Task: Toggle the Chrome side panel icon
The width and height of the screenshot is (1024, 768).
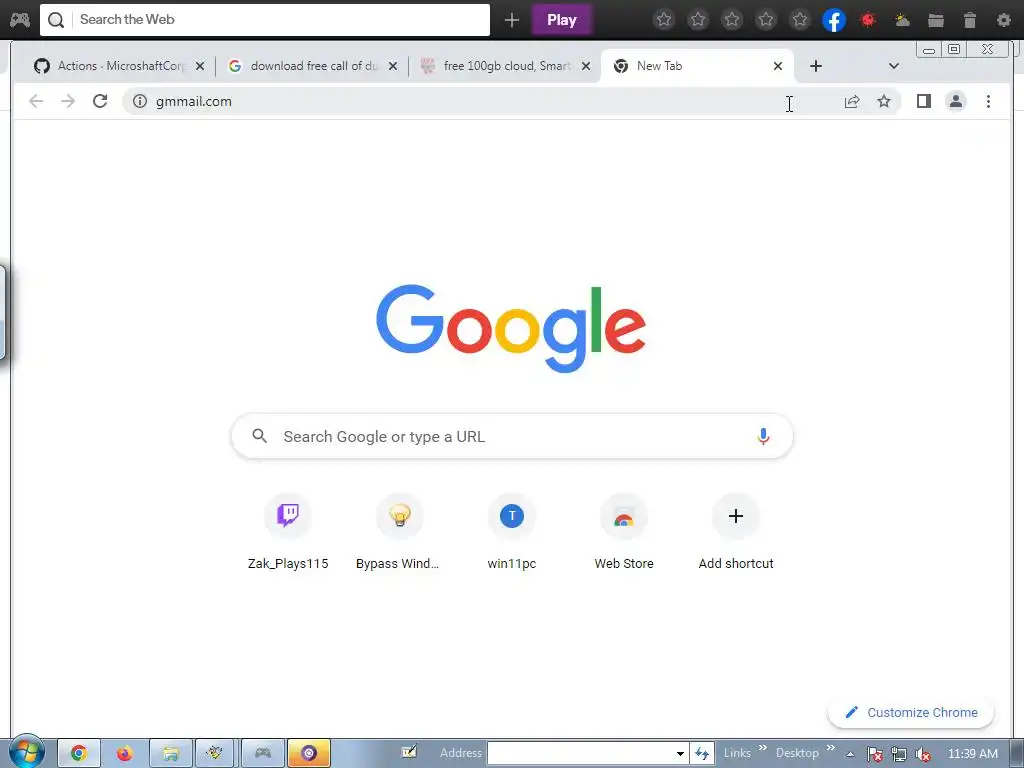Action: pyautogui.click(x=923, y=101)
